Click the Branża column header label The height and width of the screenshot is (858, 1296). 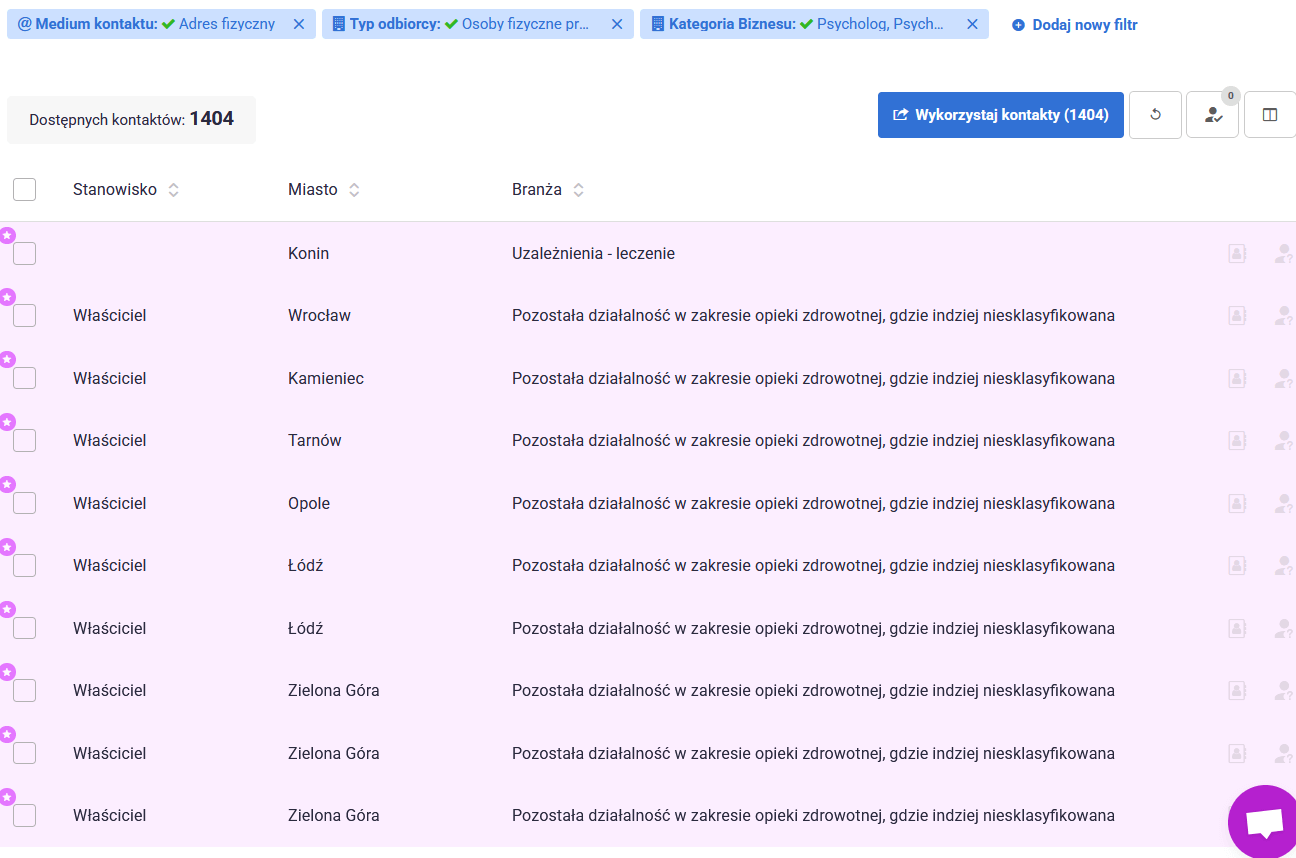[537, 189]
